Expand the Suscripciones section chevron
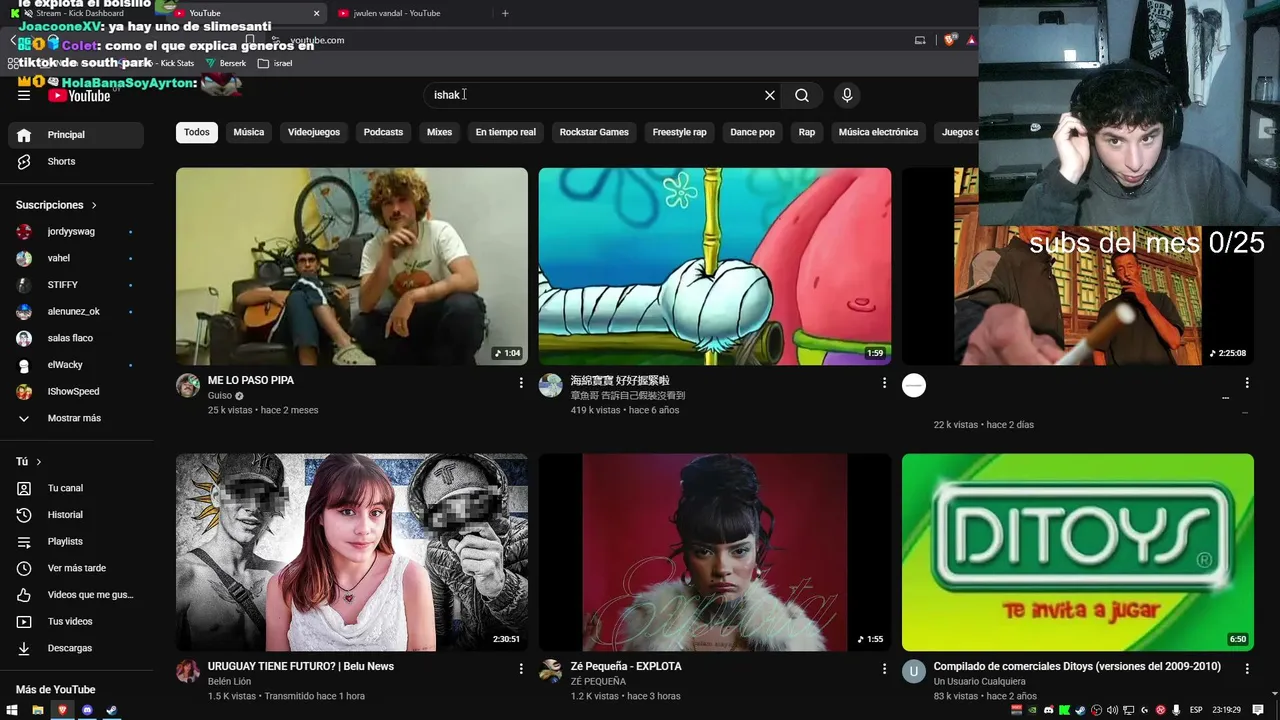This screenshot has height=720, width=1280. (94, 205)
